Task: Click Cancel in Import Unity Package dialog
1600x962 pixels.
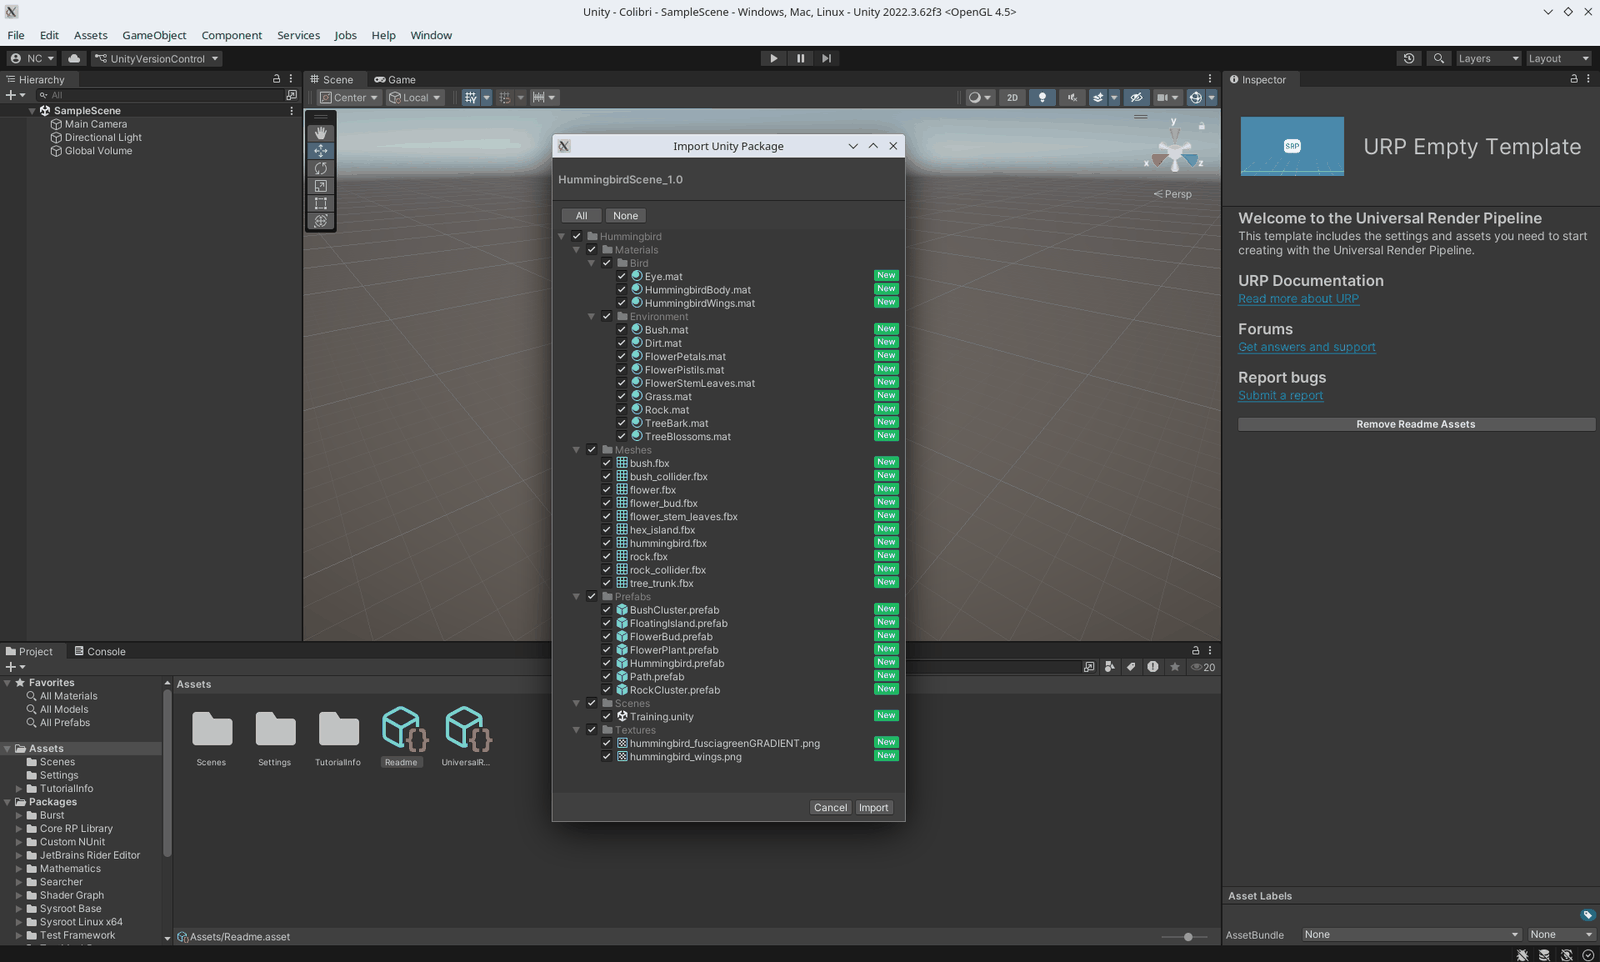Action: tap(830, 808)
